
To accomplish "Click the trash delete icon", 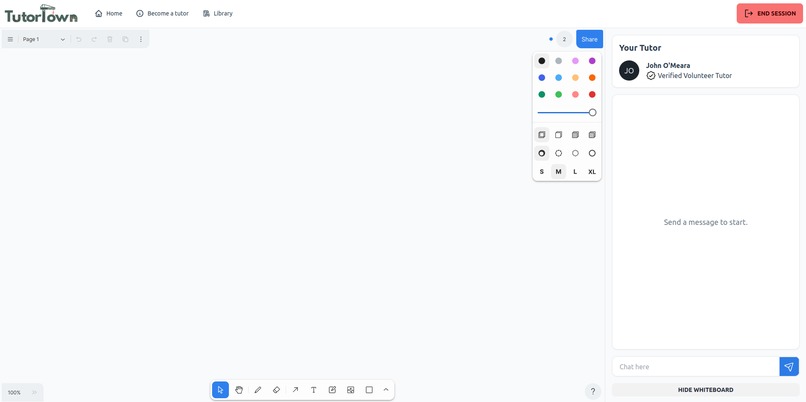I will coord(109,39).
